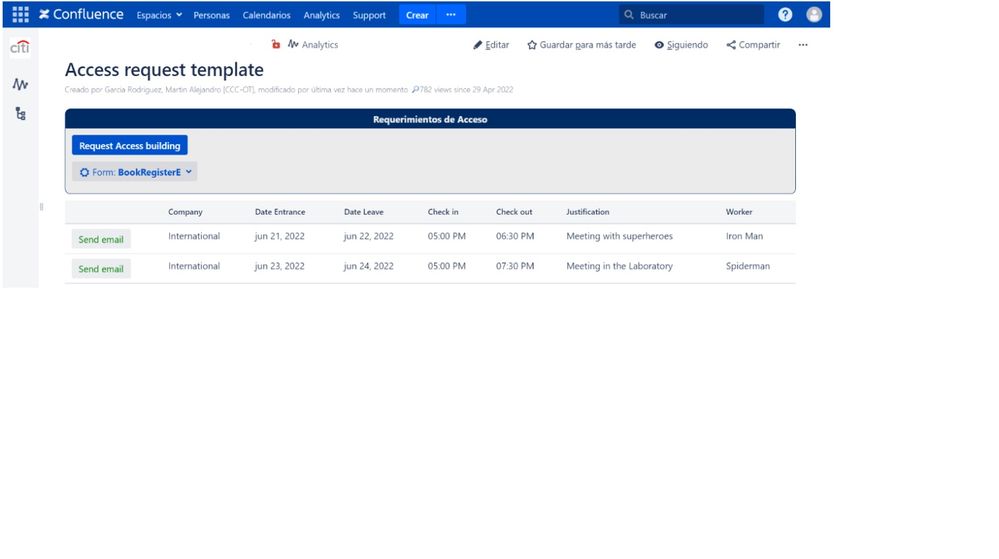Click the Access request template title
Image resolution: width=999 pixels, height=559 pixels.
click(164, 69)
